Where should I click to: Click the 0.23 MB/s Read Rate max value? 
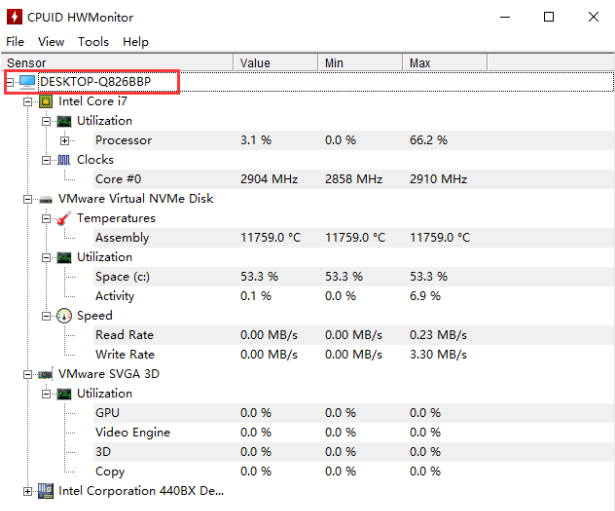click(439, 335)
